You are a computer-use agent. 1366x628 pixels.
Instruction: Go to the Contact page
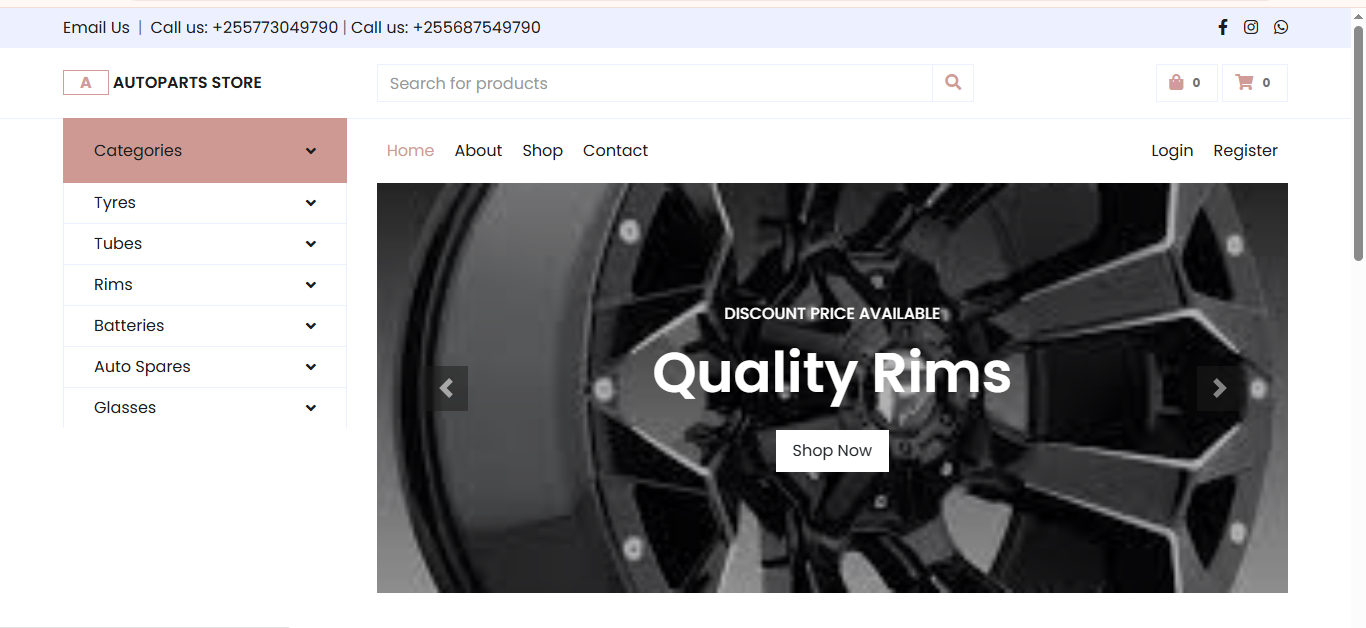coord(615,151)
